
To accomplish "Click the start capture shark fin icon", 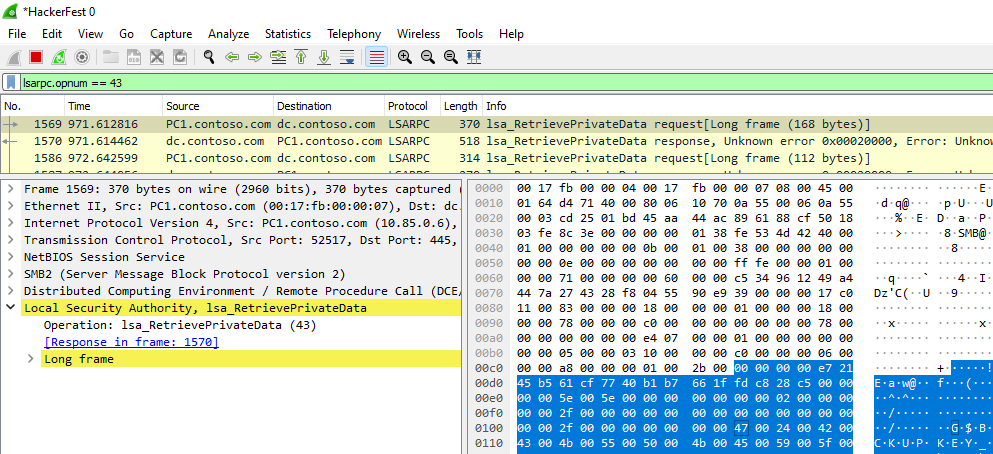I will [x=13, y=57].
